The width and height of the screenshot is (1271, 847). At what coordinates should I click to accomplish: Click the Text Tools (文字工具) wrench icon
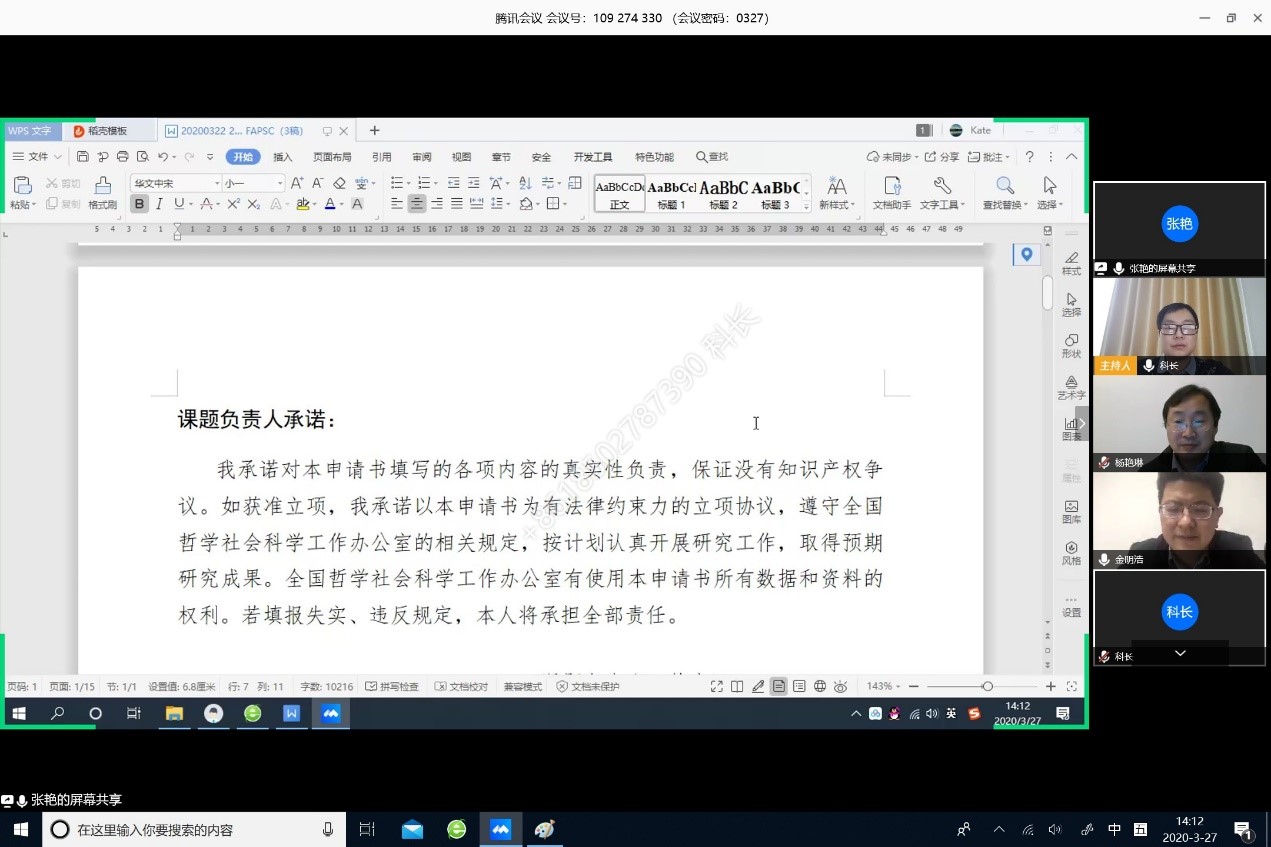coord(941,186)
